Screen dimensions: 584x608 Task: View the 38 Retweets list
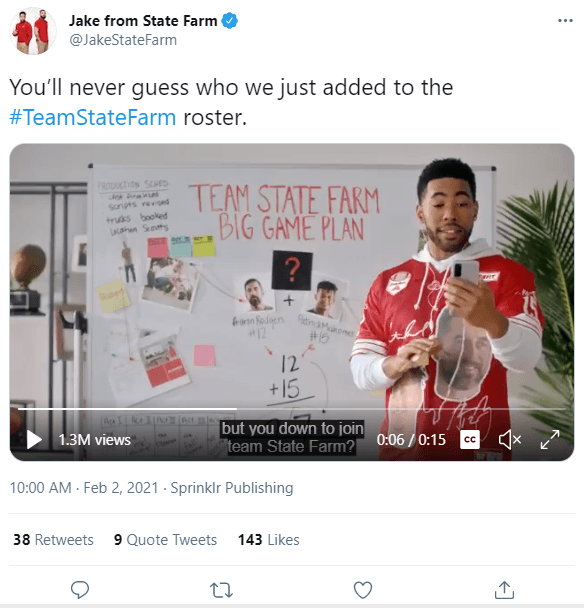coord(54,540)
